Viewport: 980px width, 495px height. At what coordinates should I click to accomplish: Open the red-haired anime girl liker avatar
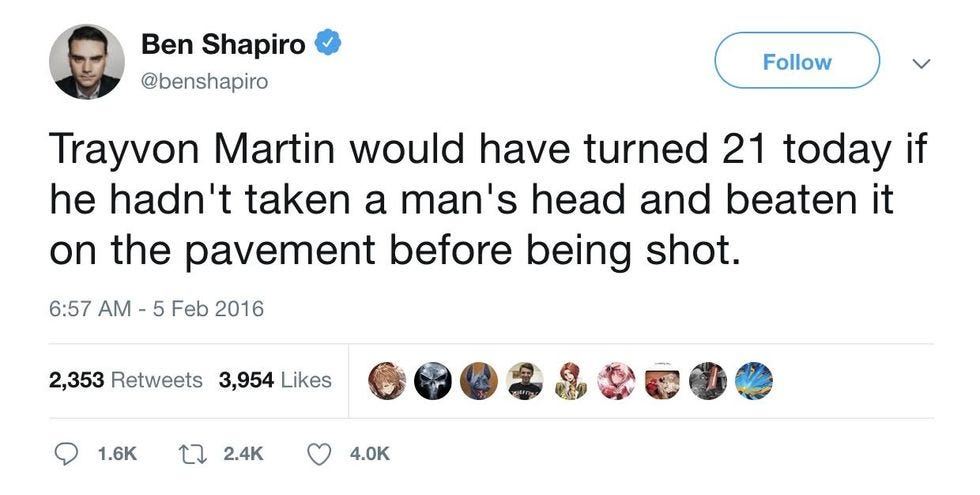click(x=571, y=381)
